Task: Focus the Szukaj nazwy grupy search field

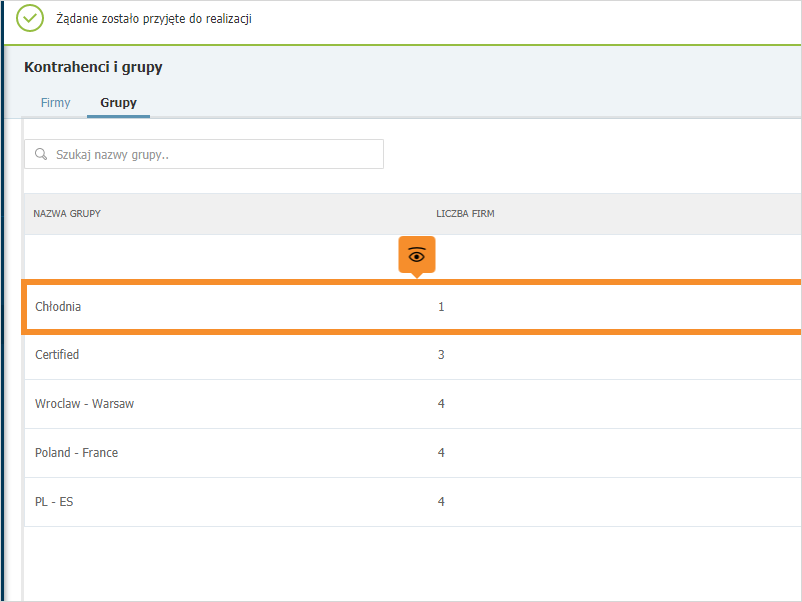Action: click(204, 154)
